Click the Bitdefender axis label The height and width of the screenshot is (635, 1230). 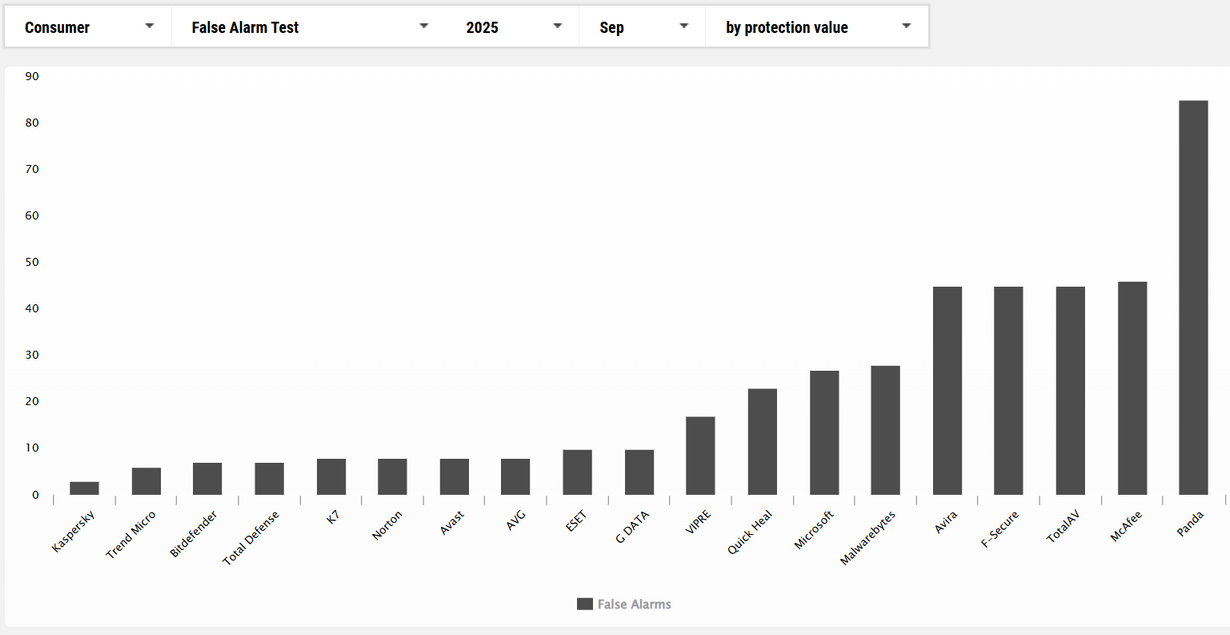click(194, 534)
